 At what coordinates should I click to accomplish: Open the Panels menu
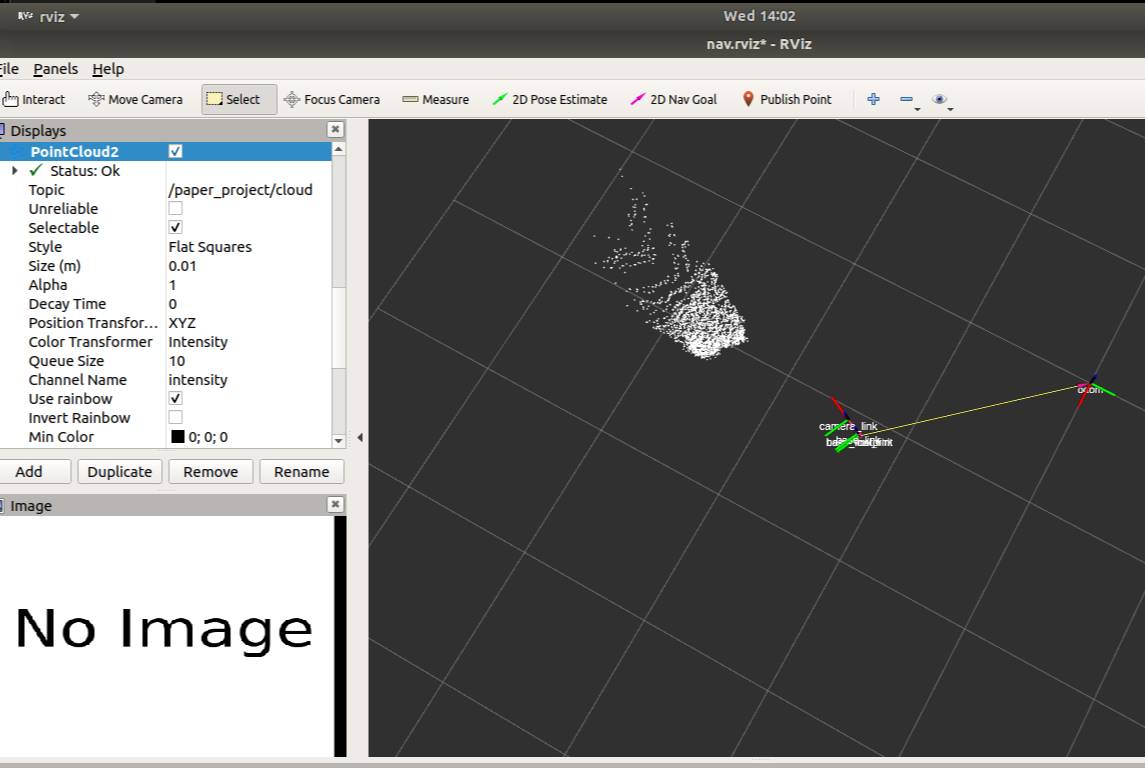[x=55, y=69]
